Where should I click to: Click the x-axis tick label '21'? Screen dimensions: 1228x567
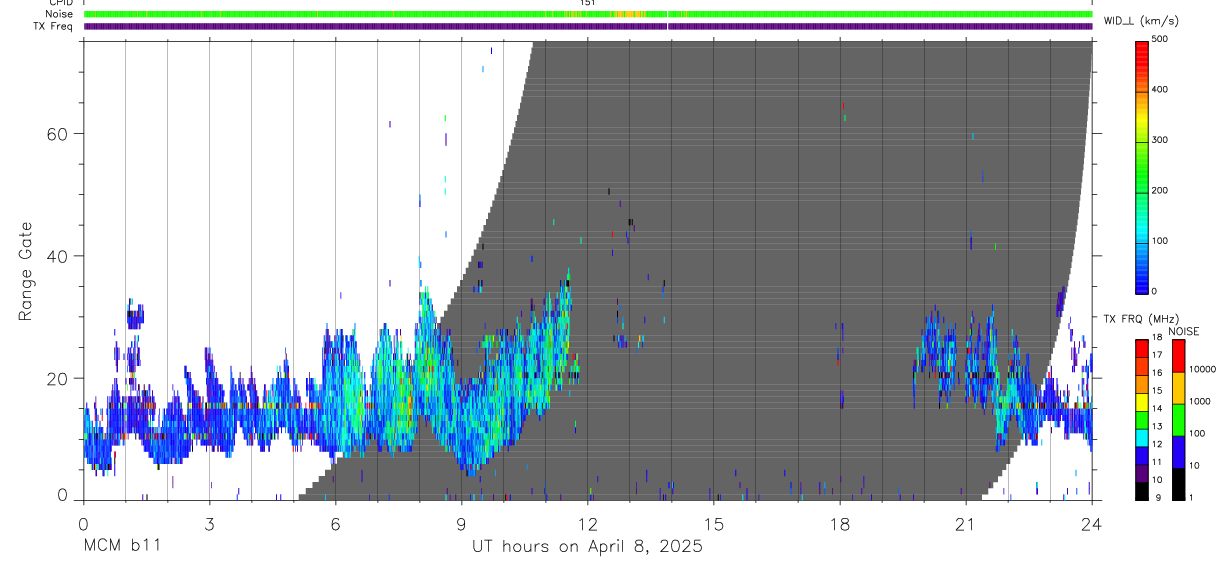pos(966,524)
